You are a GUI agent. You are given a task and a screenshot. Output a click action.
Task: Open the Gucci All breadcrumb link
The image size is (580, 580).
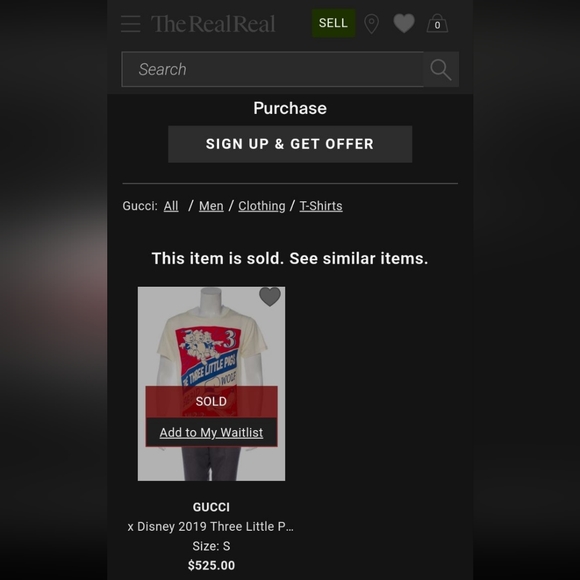(x=171, y=206)
